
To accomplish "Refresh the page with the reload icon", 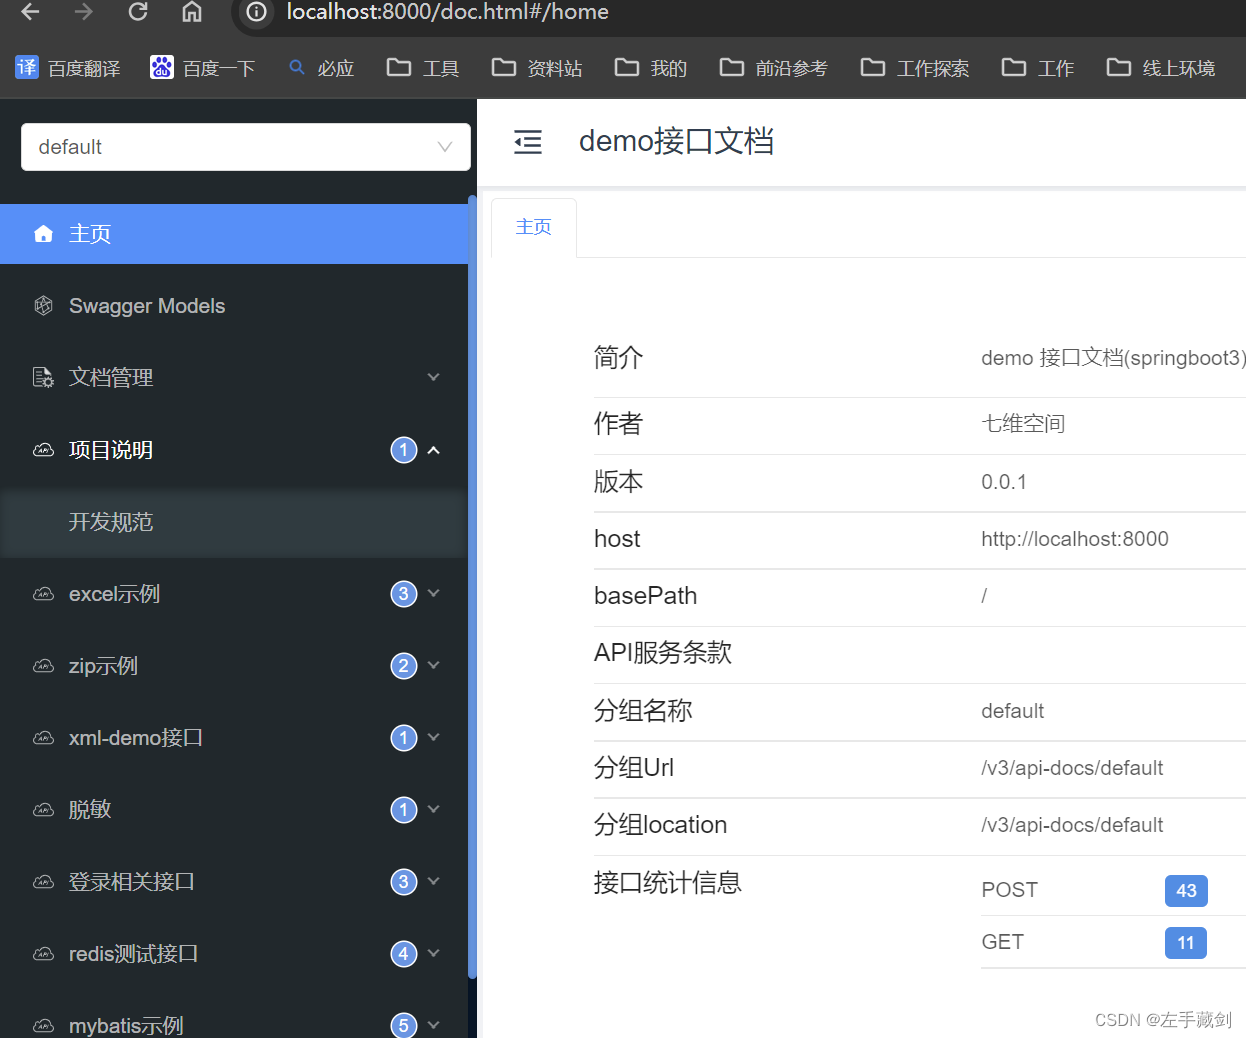I will click(x=138, y=13).
